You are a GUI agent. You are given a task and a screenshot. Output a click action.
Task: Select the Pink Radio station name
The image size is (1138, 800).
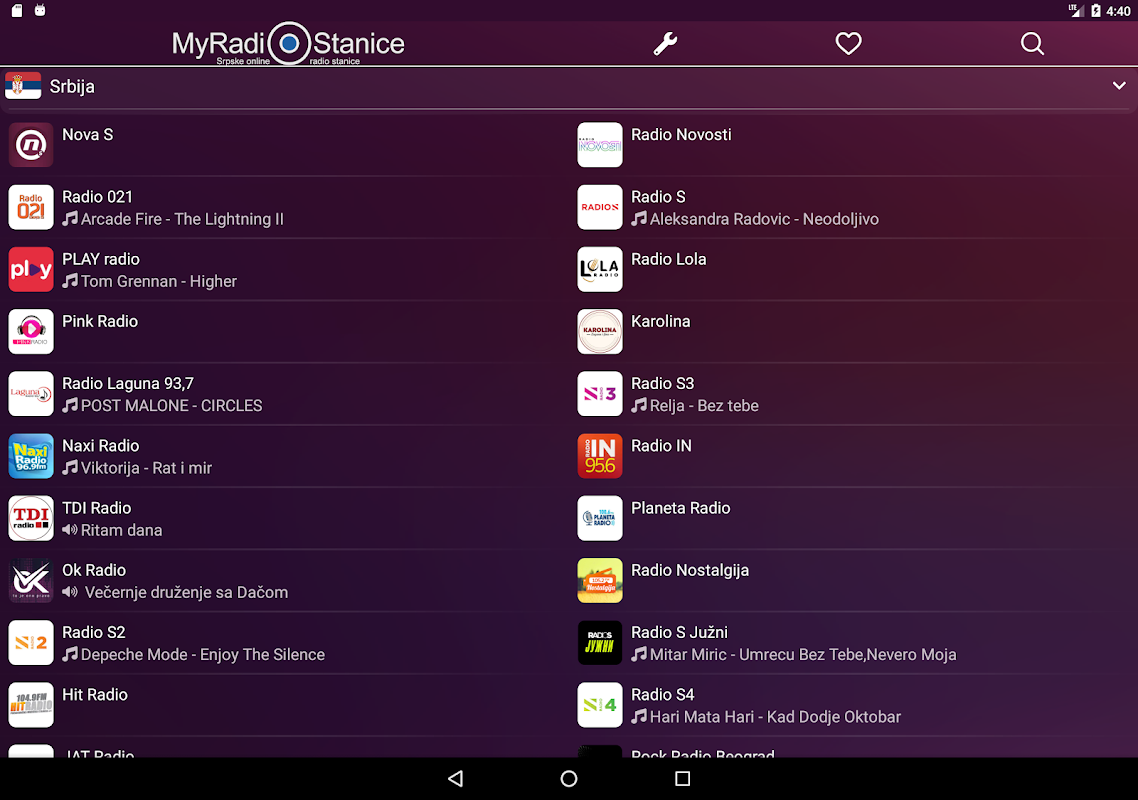point(100,321)
